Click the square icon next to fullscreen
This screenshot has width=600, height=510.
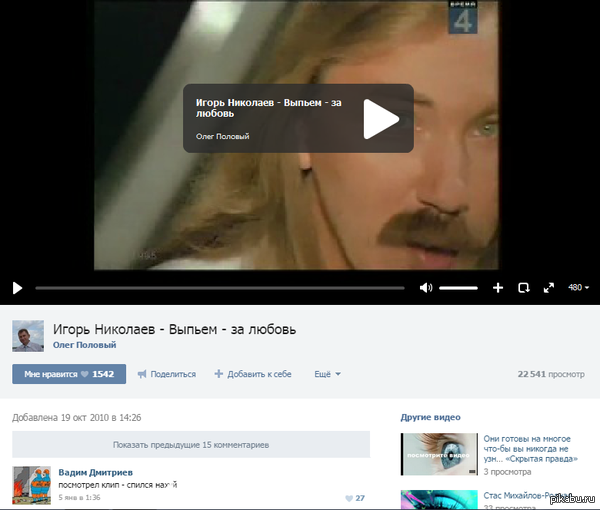tap(523, 288)
